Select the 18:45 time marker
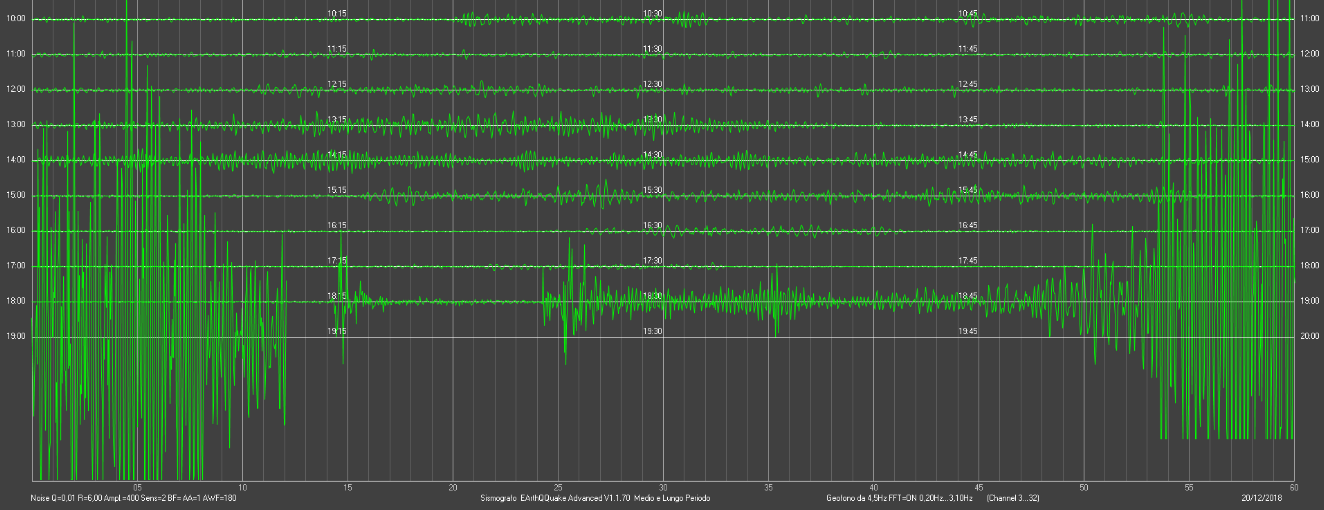1324x510 pixels. [x=968, y=296]
